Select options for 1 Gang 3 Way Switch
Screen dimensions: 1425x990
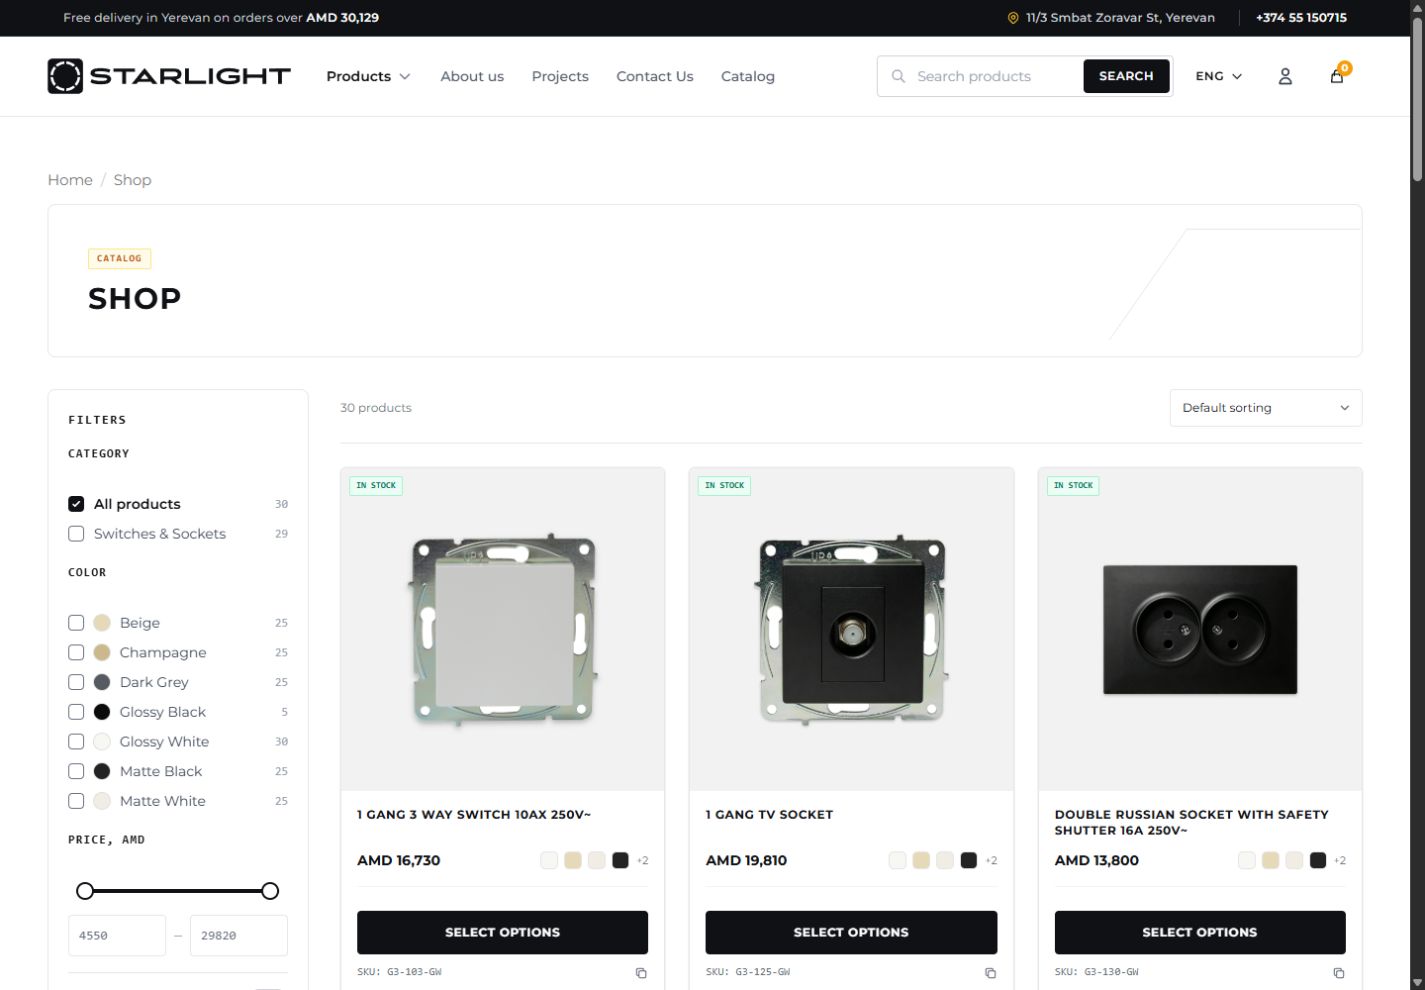coord(502,932)
